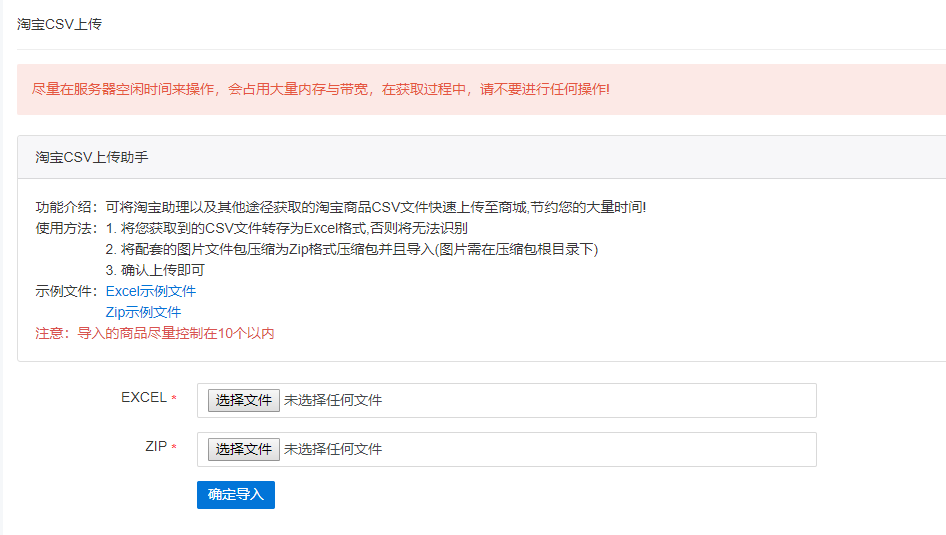
Task: Click the ZIP file input field
Action: tap(507, 449)
